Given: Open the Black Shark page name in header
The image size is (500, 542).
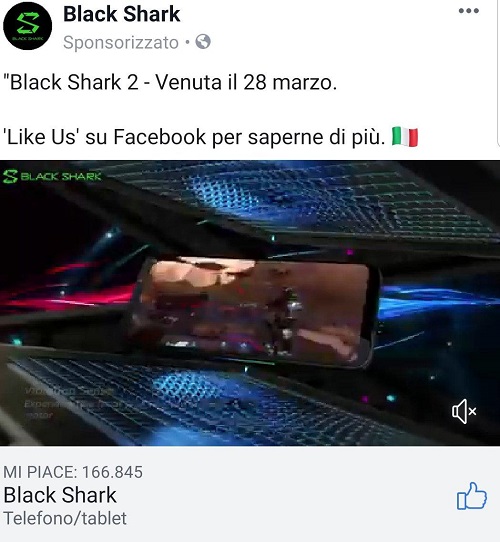Looking at the screenshot, I should tap(121, 14).
